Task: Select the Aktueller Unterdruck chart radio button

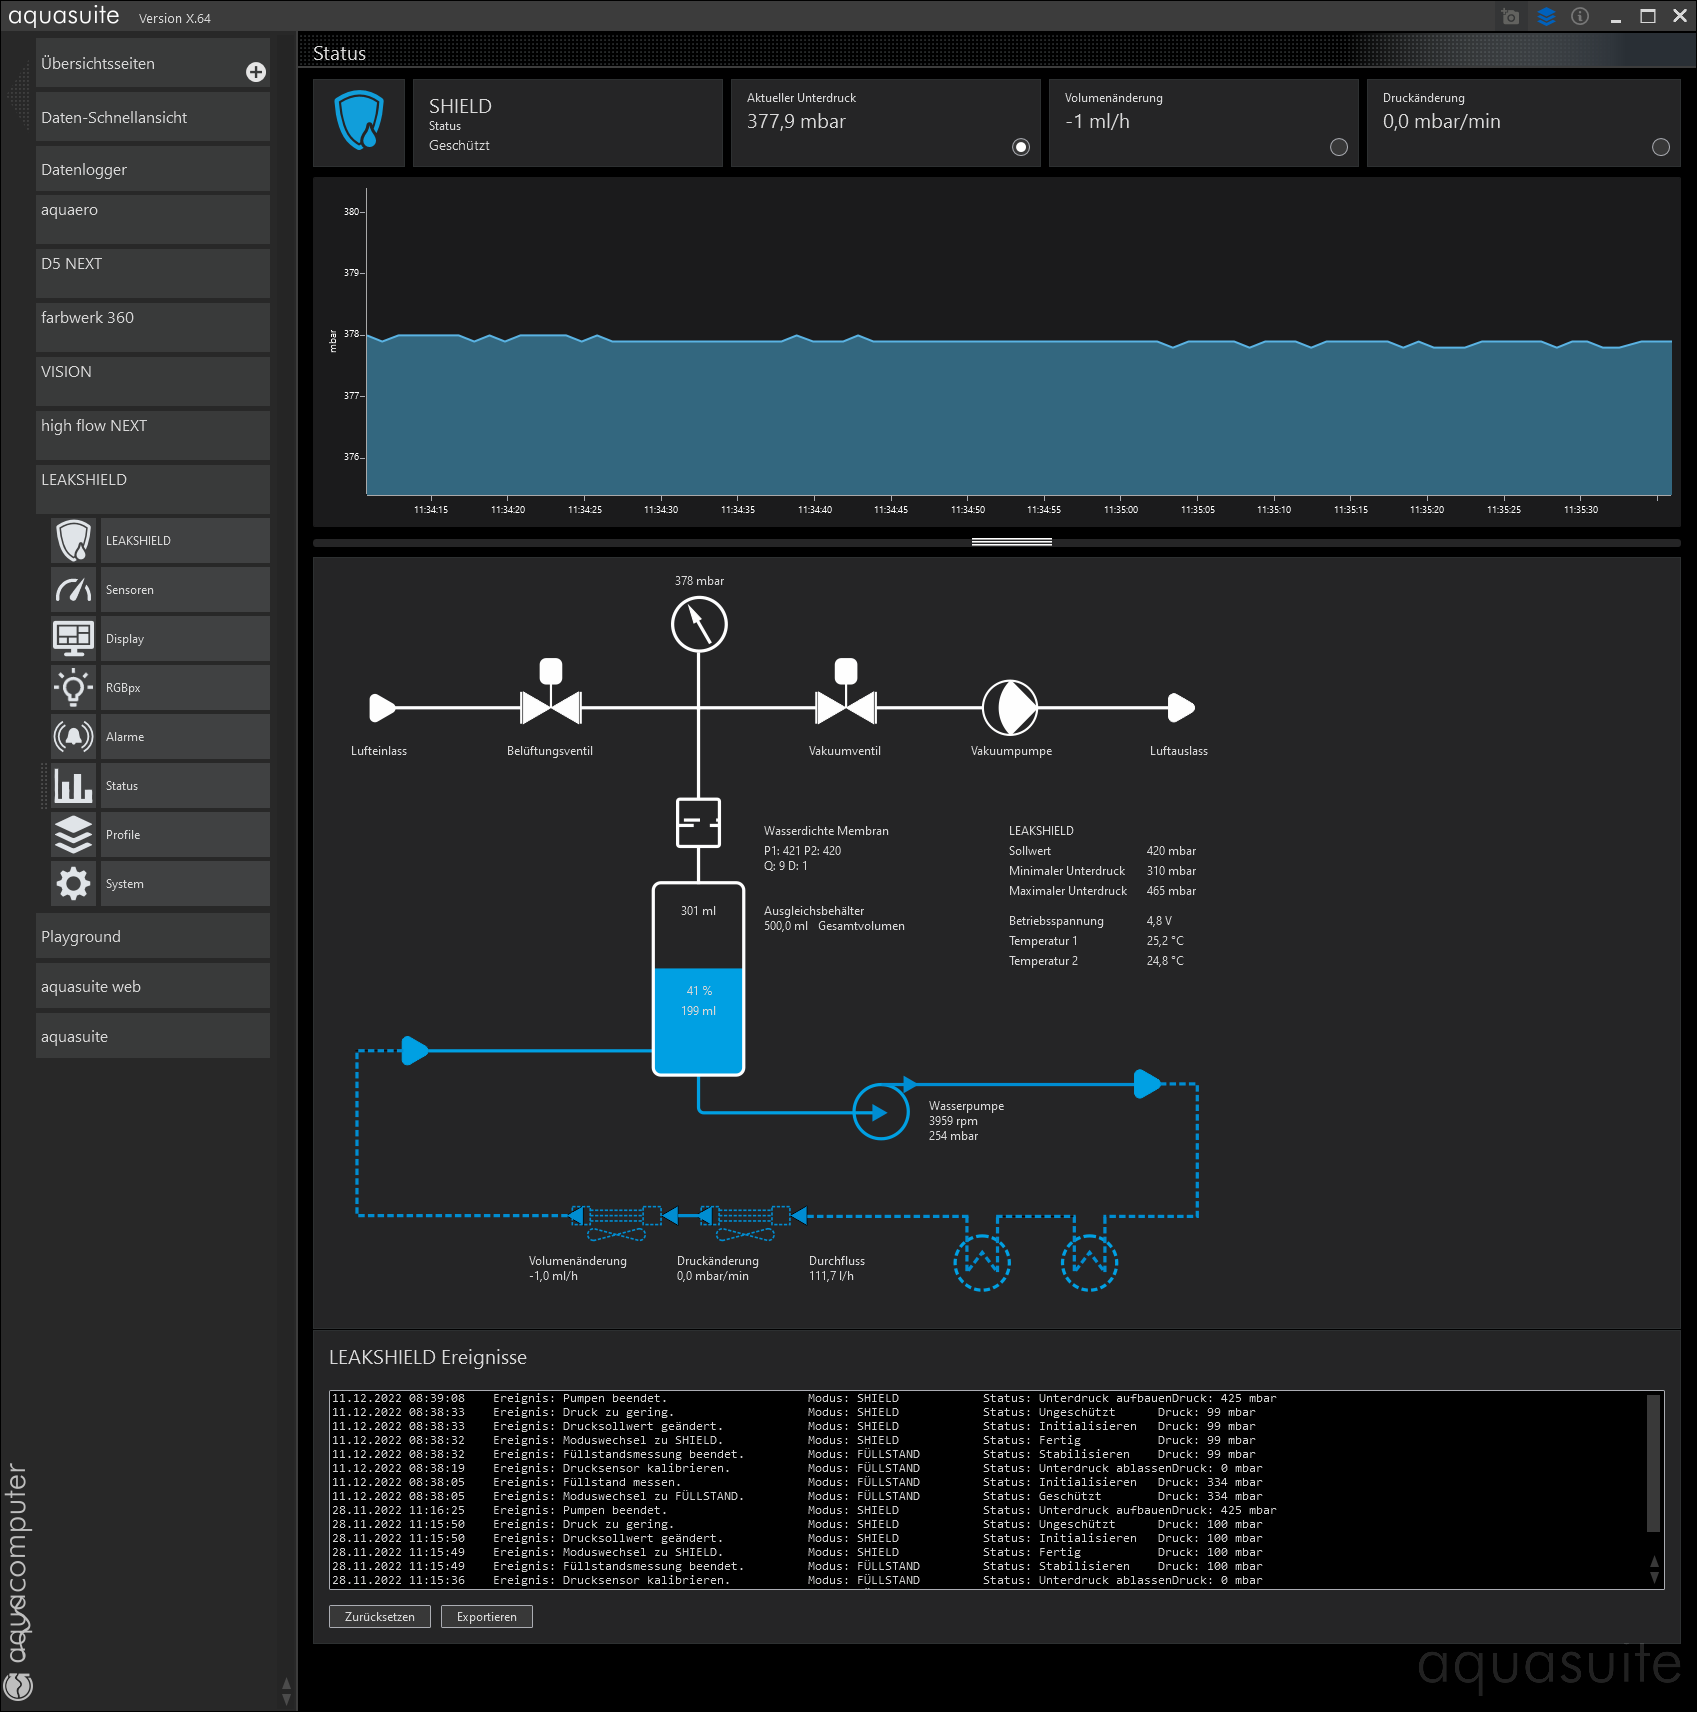Action: [1021, 147]
